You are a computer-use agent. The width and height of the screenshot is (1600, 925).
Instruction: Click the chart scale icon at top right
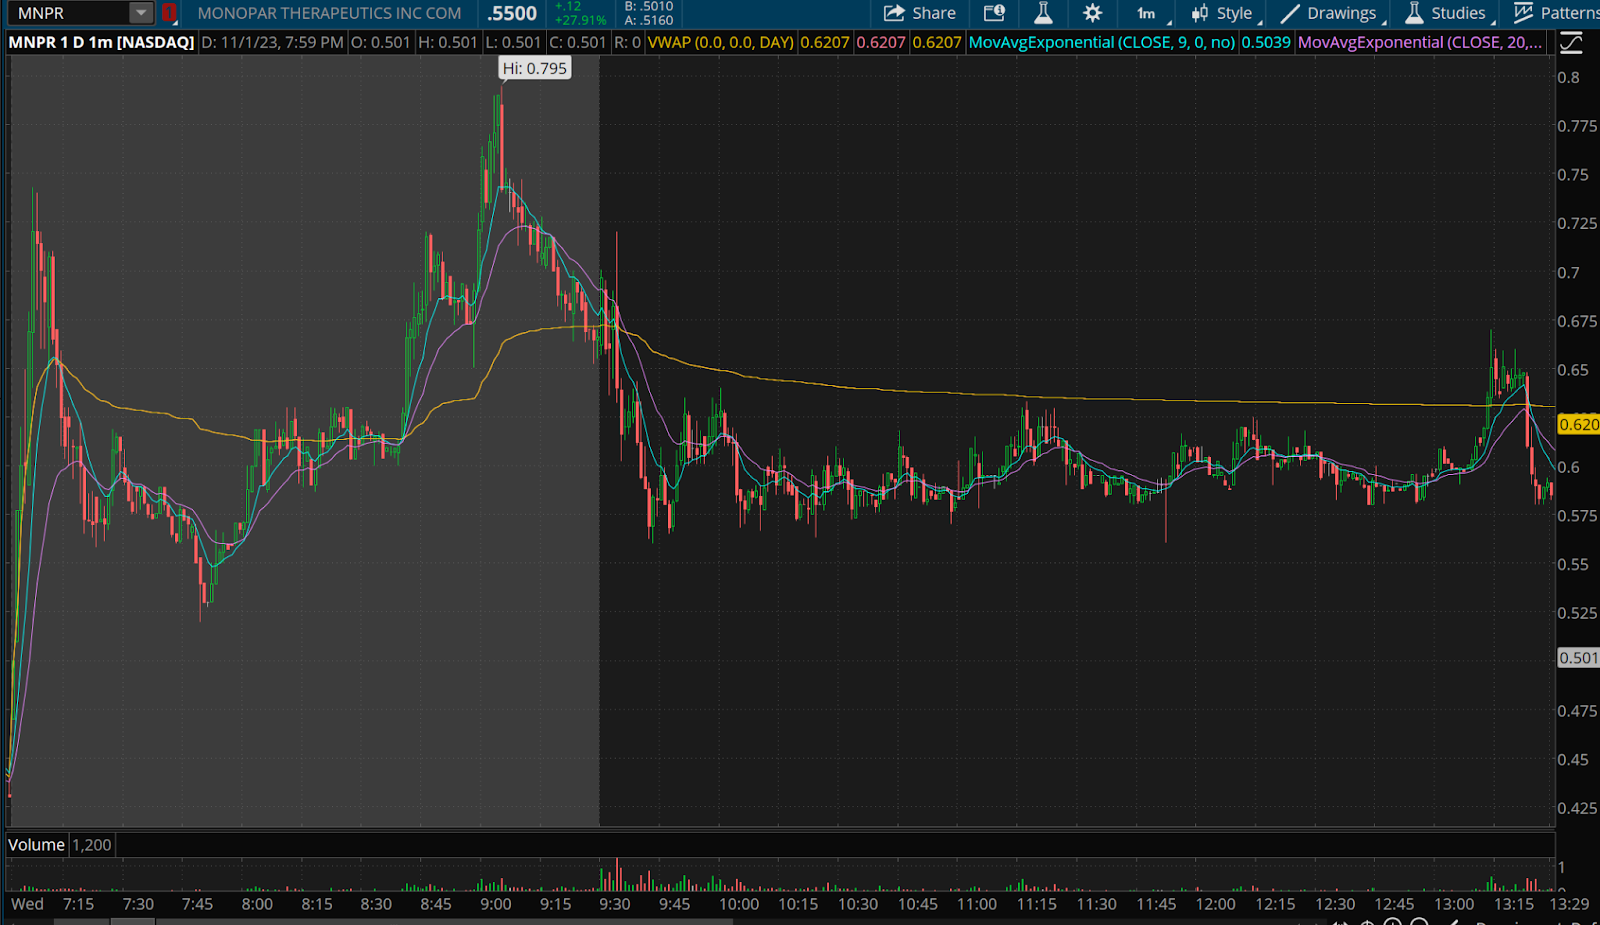point(1571,42)
